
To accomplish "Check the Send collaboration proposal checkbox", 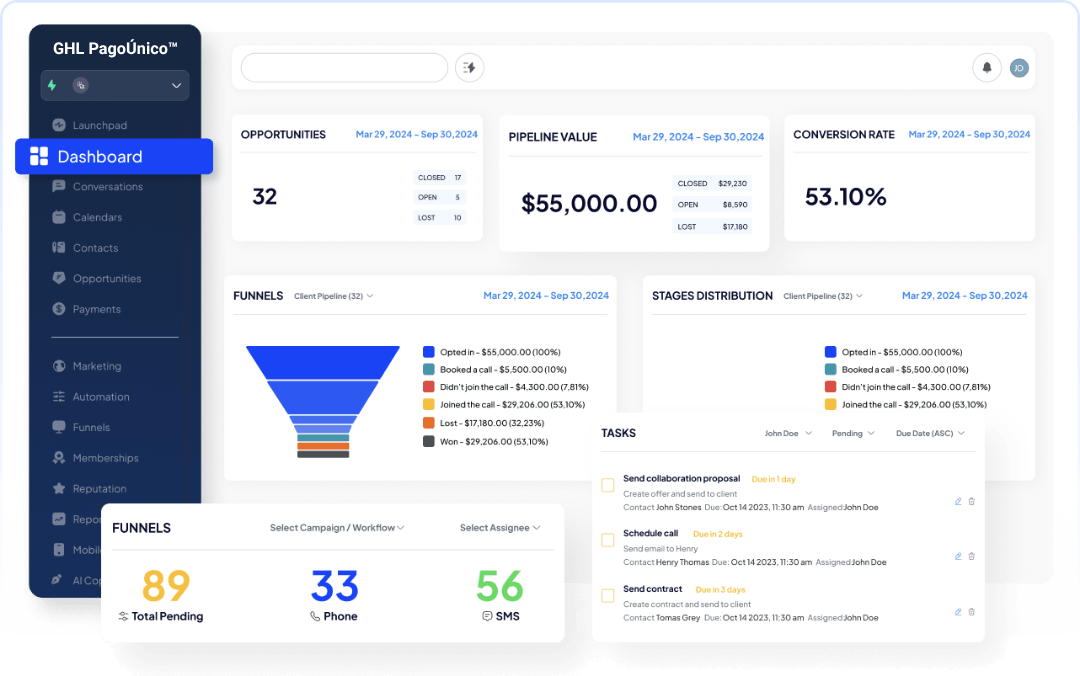I will pos(608,485).
